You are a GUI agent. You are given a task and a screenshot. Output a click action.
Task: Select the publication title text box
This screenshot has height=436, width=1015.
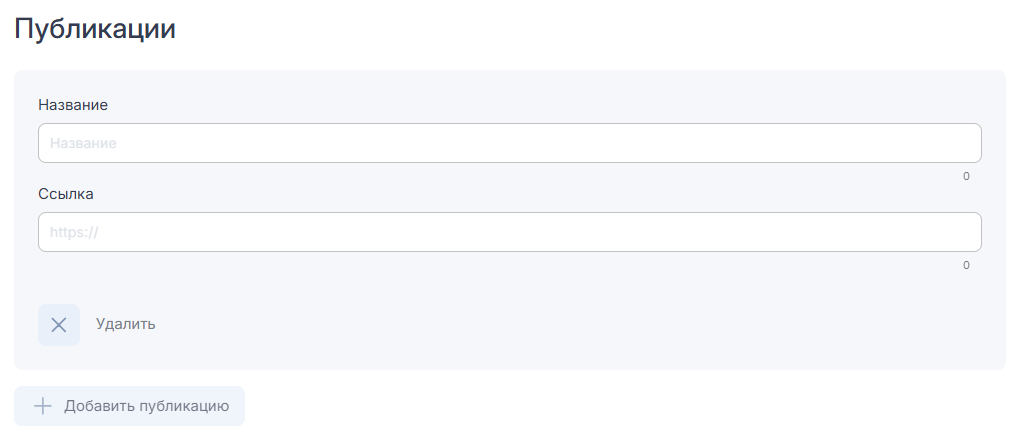pos(509,143)
